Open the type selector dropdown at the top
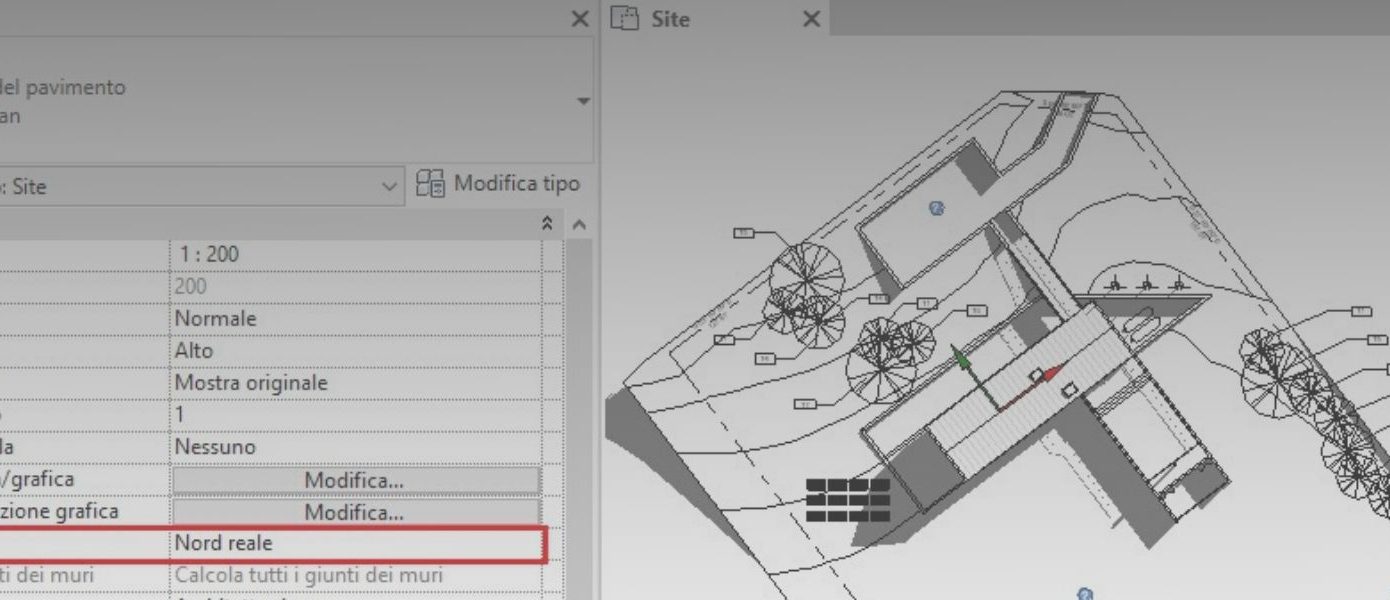 585,100
